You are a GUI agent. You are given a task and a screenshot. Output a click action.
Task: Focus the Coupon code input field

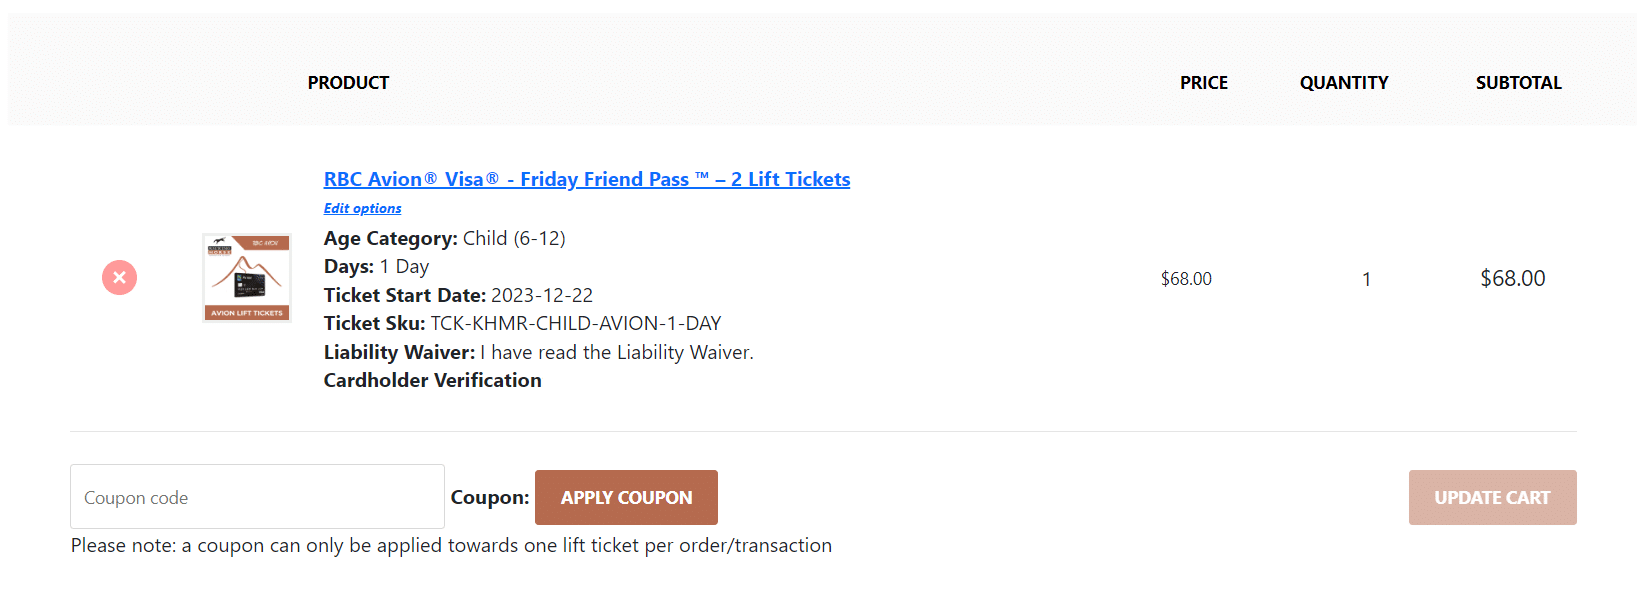coord(257,497)
